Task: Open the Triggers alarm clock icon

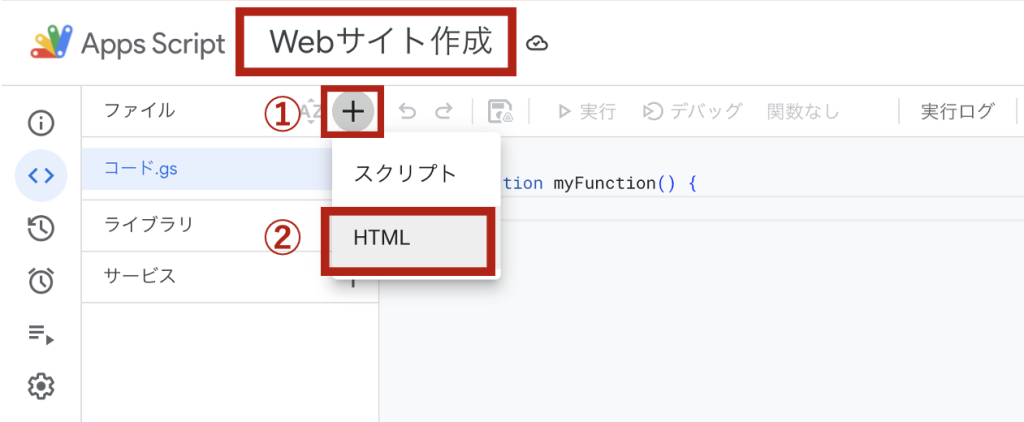Action: tap(40, 281)
